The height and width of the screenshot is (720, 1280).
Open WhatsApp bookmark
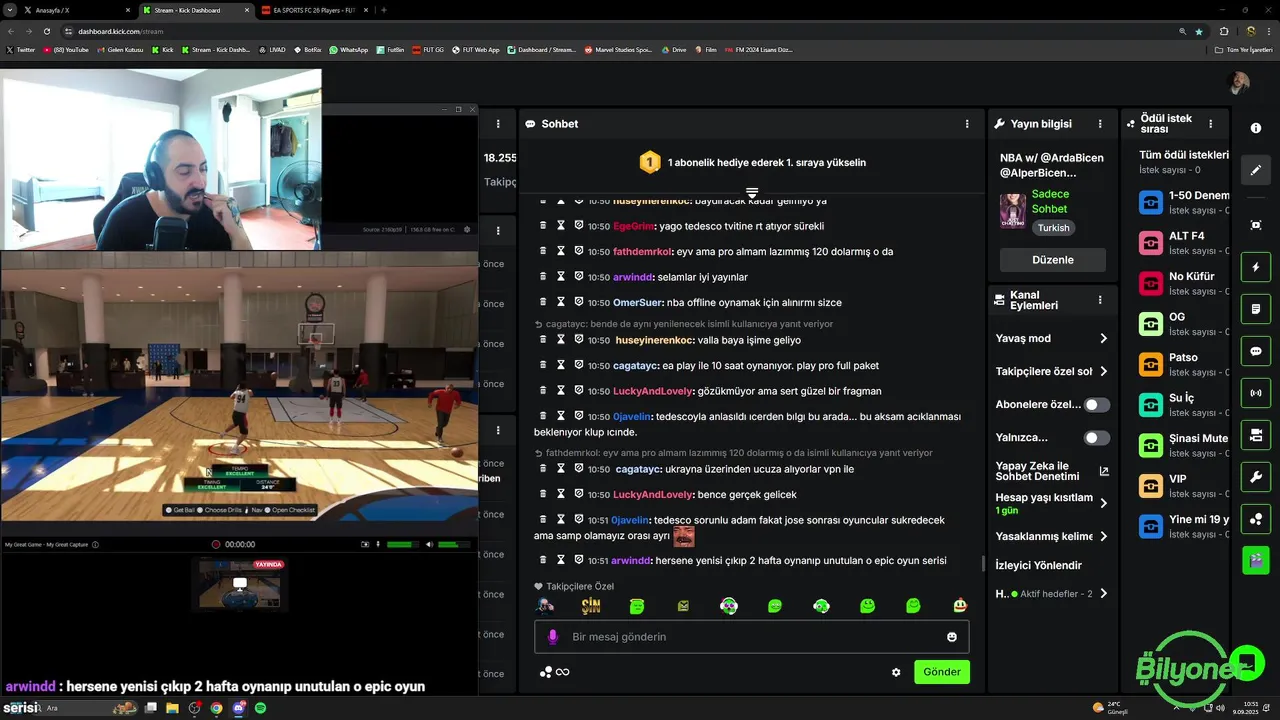349,49
